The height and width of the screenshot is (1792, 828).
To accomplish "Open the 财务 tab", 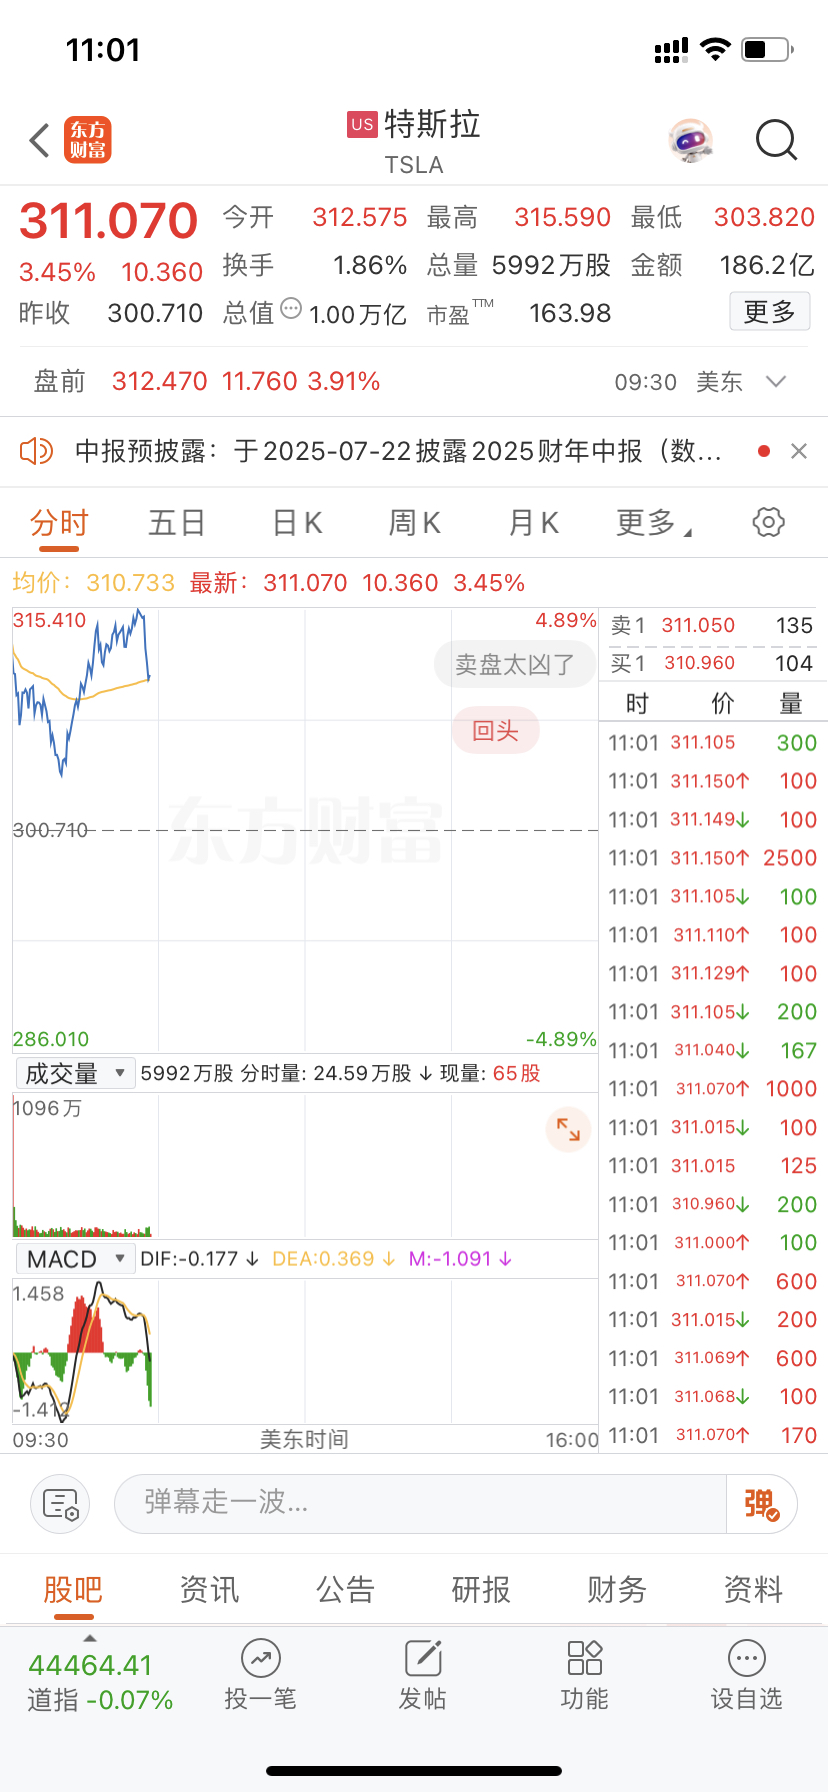I will [617, 1589].
